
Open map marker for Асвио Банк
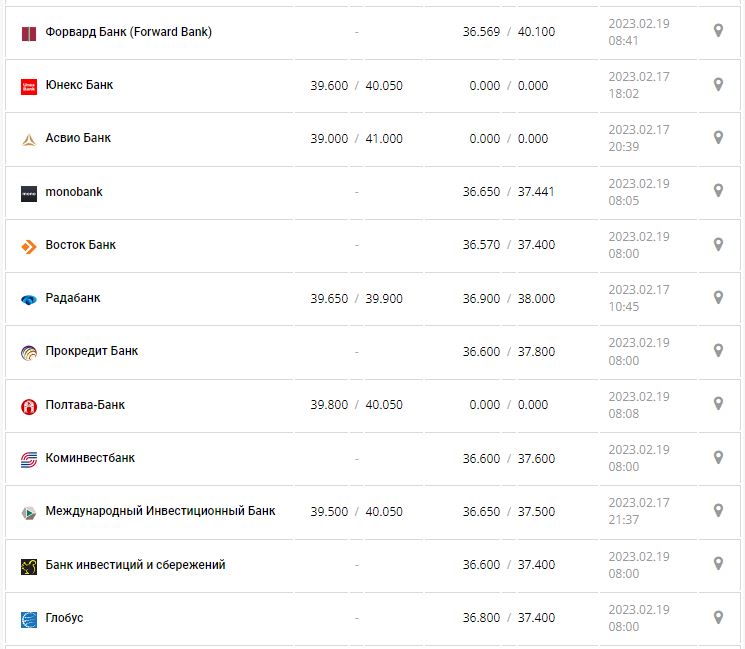tap(718, 137)
